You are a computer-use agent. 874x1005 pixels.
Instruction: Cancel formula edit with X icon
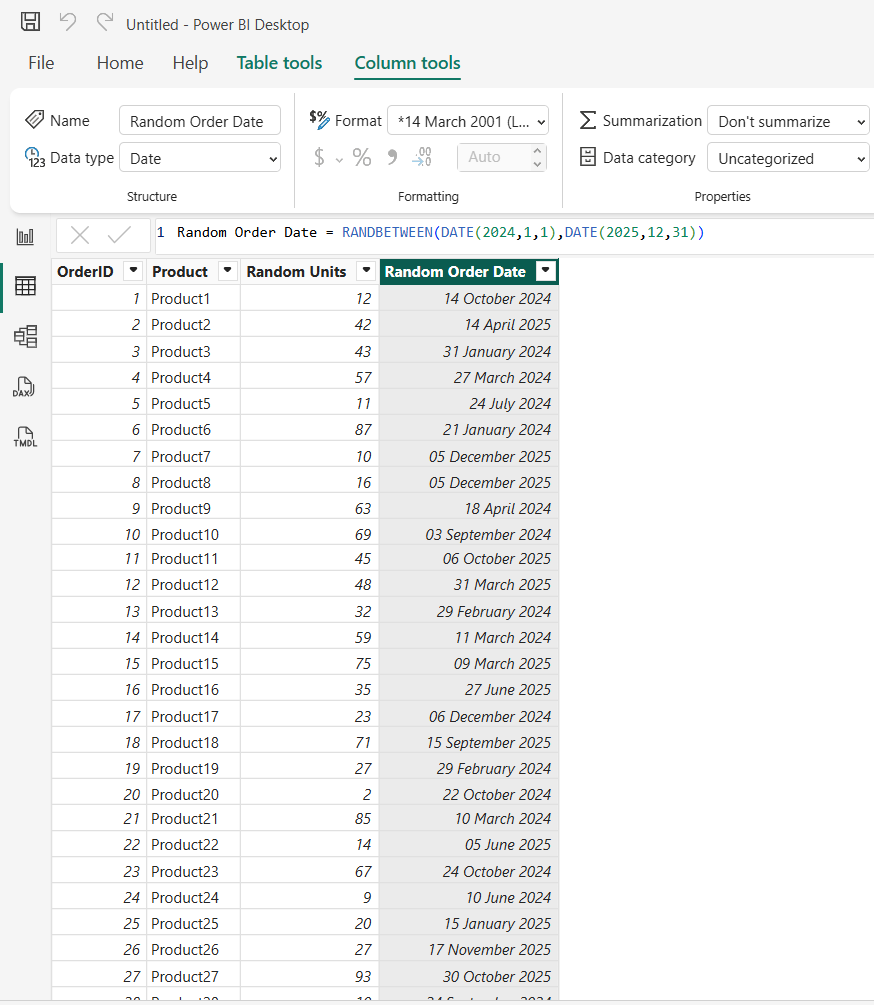80,235
